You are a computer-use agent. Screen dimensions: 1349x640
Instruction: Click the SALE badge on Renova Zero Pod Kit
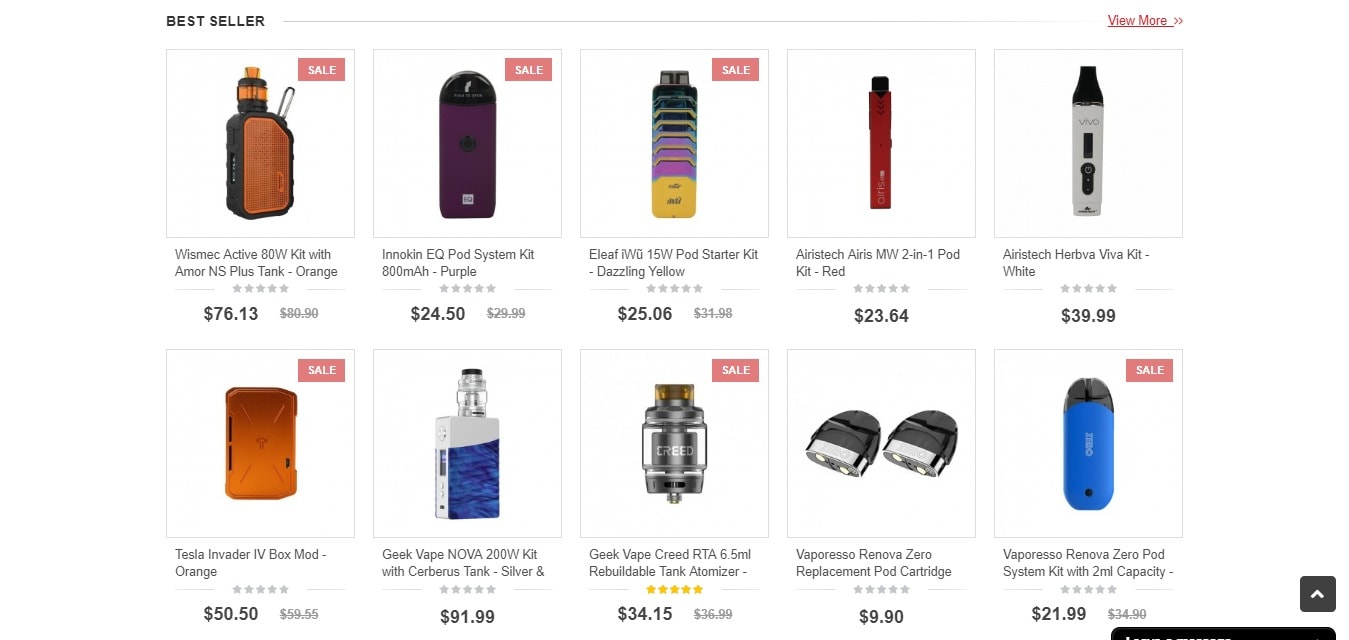[x=1149, y=370]
